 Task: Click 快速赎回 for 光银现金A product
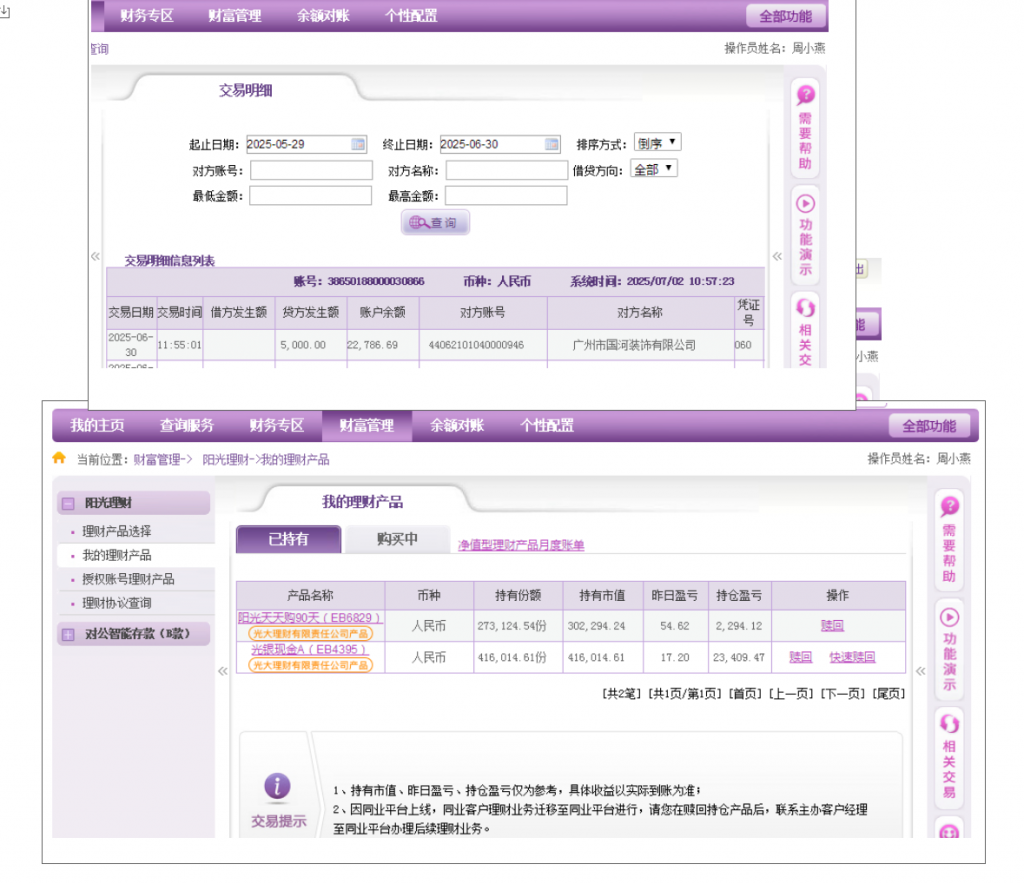(851, 657)
